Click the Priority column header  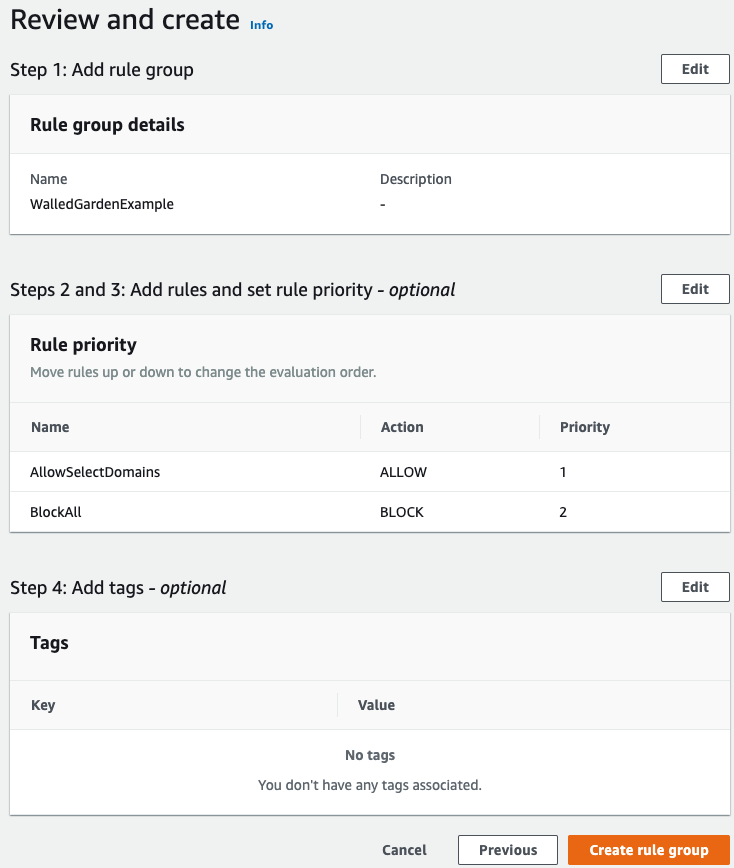click(x=585, y=427)
